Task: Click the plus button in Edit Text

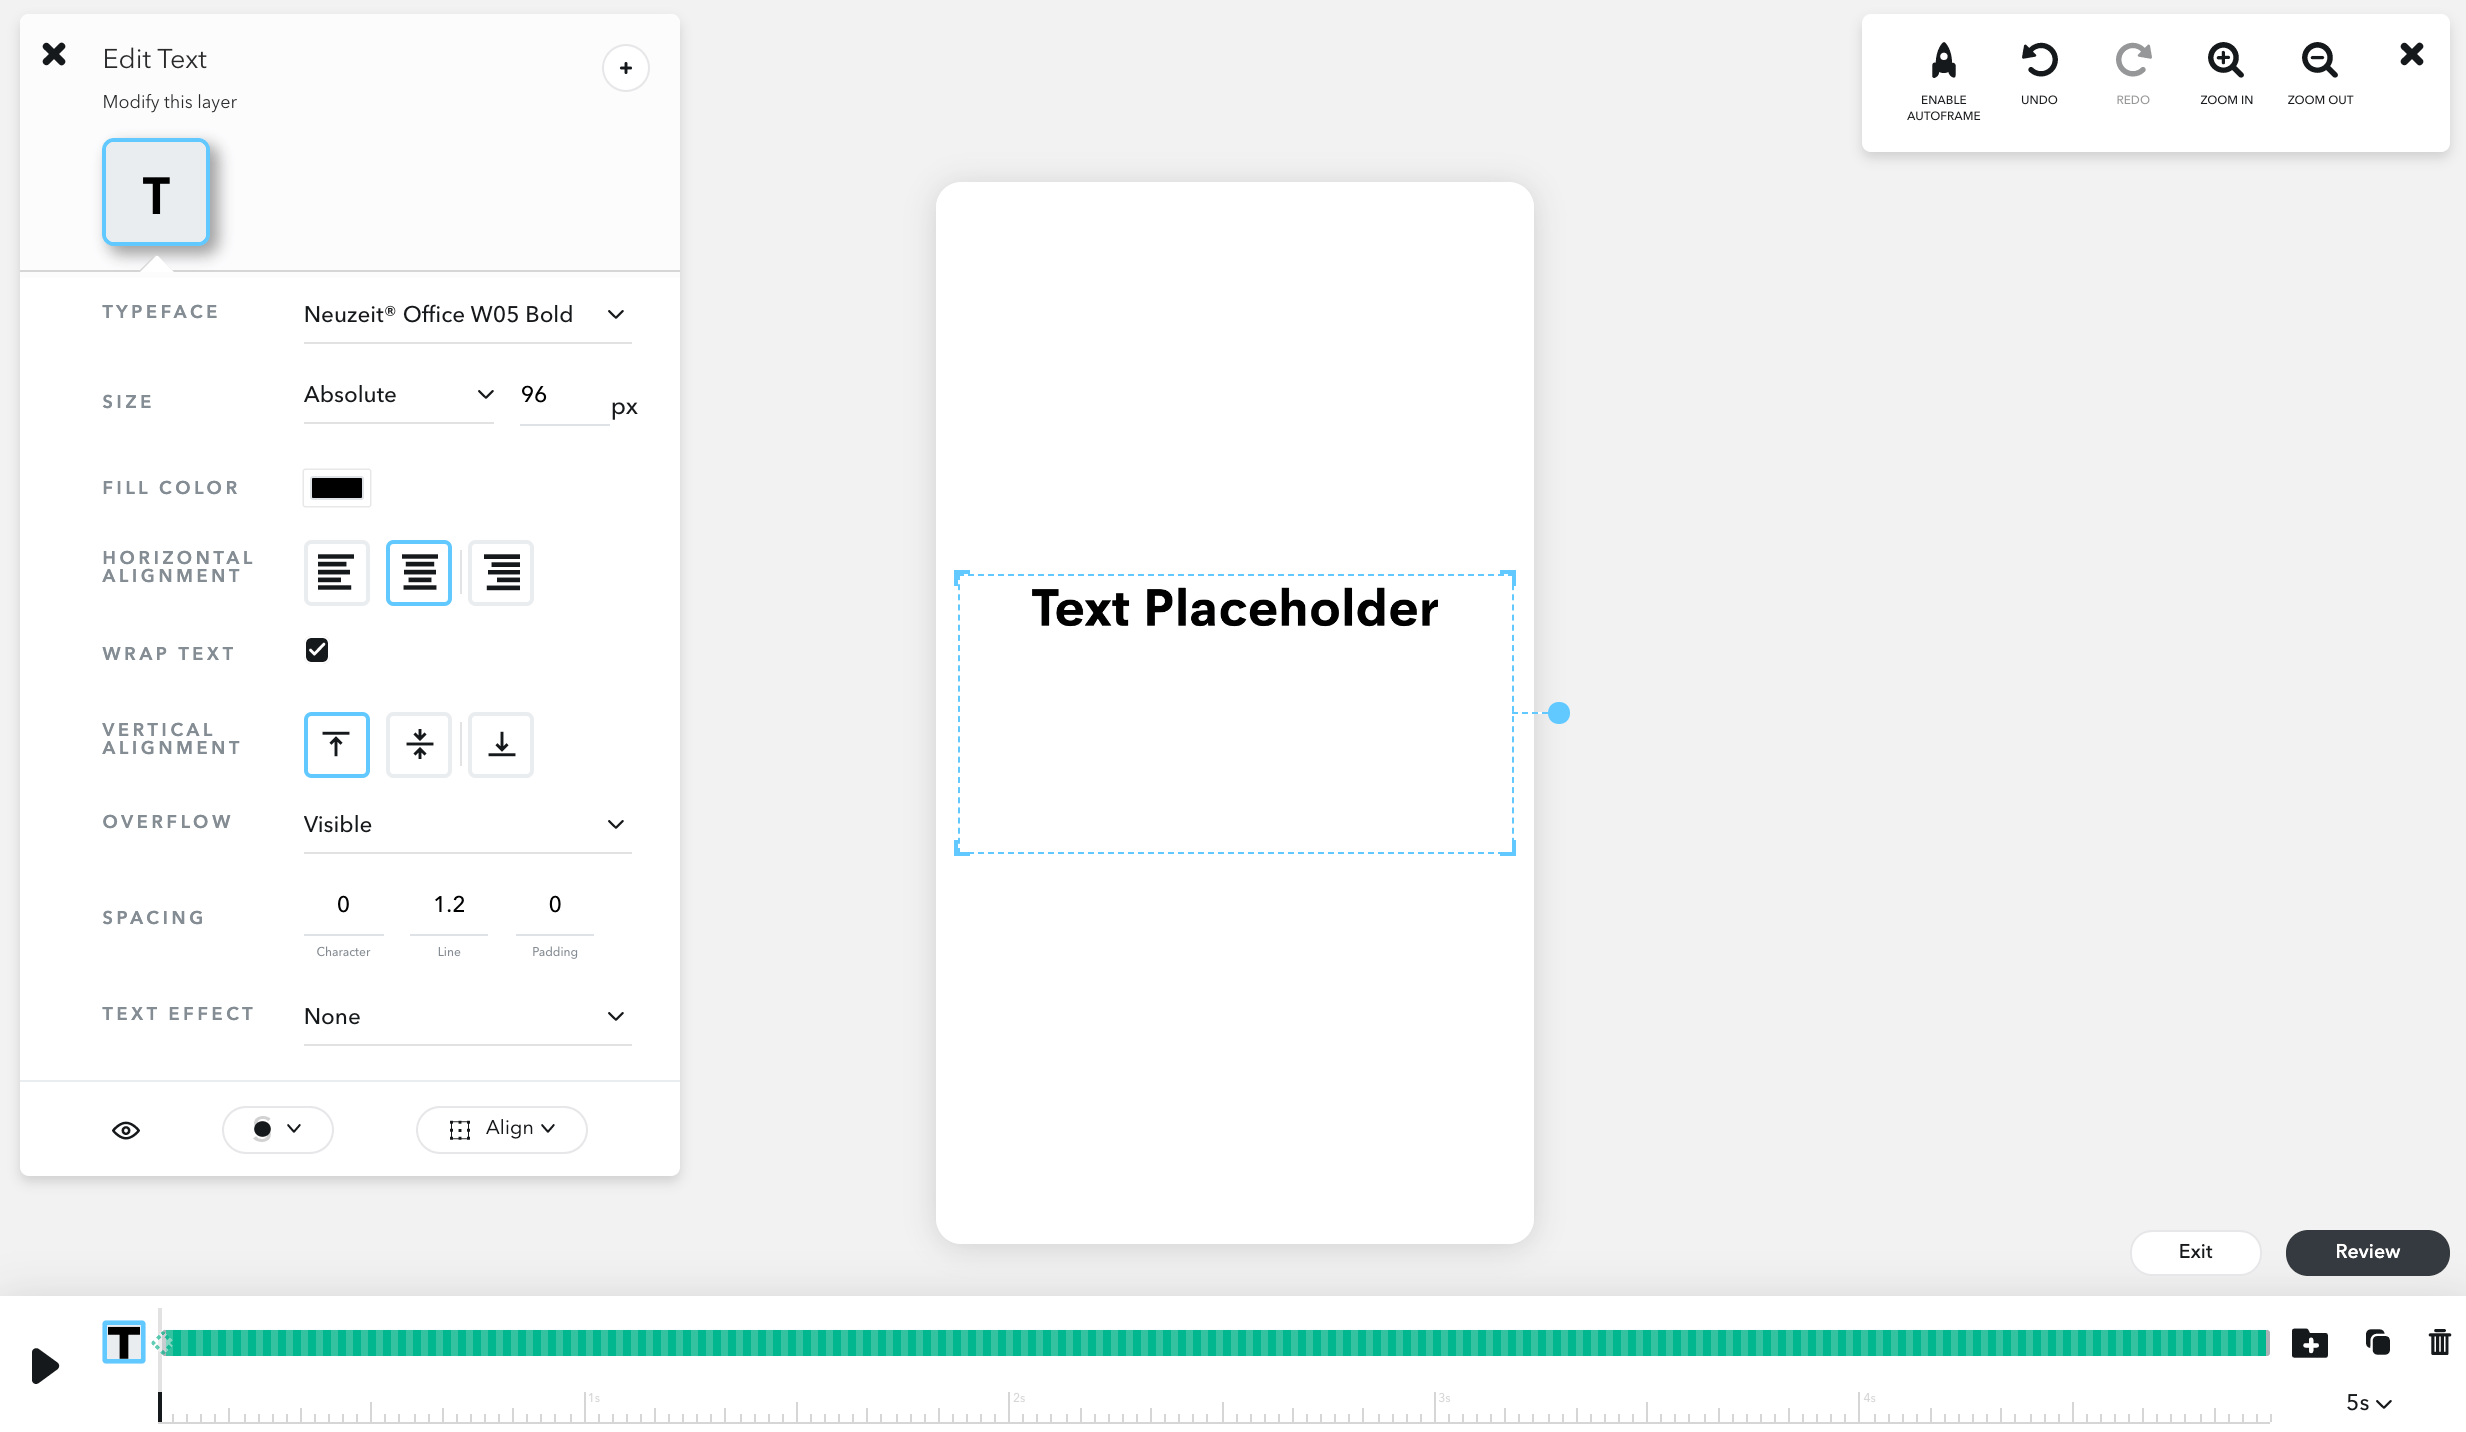Action: (626, 68)
